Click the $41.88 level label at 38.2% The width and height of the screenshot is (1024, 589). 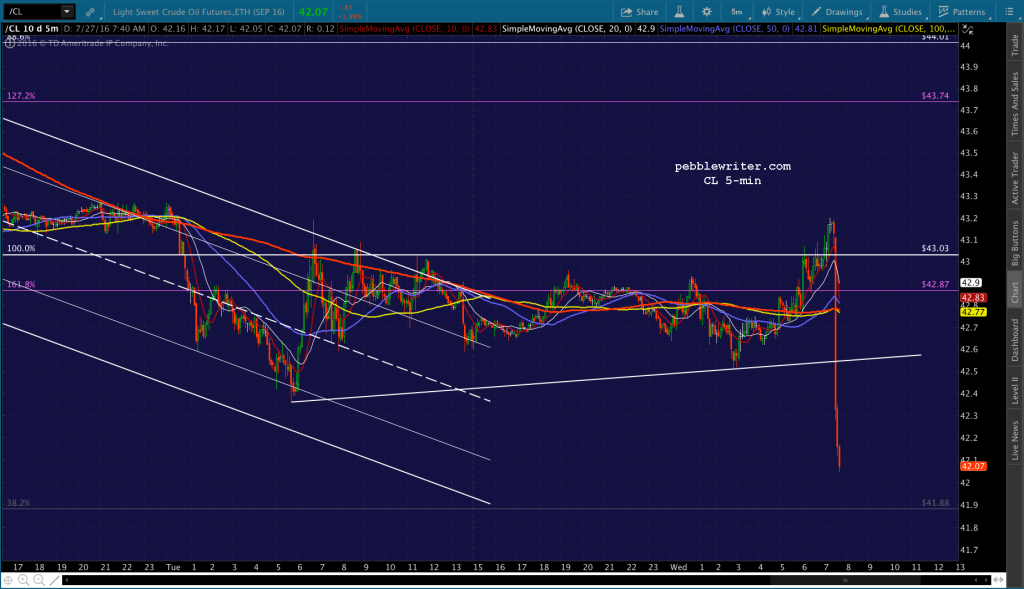point(935,503)
